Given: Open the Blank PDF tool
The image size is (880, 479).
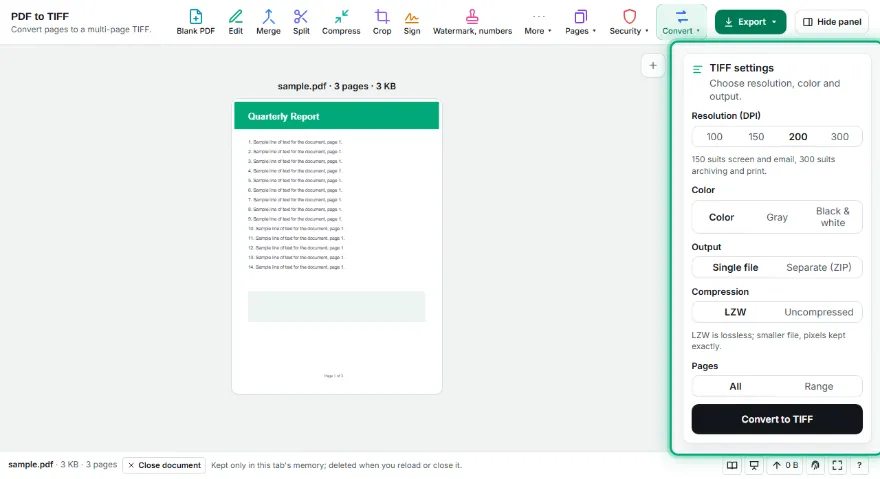Looking at the screenshot, I should pos(195,22).
